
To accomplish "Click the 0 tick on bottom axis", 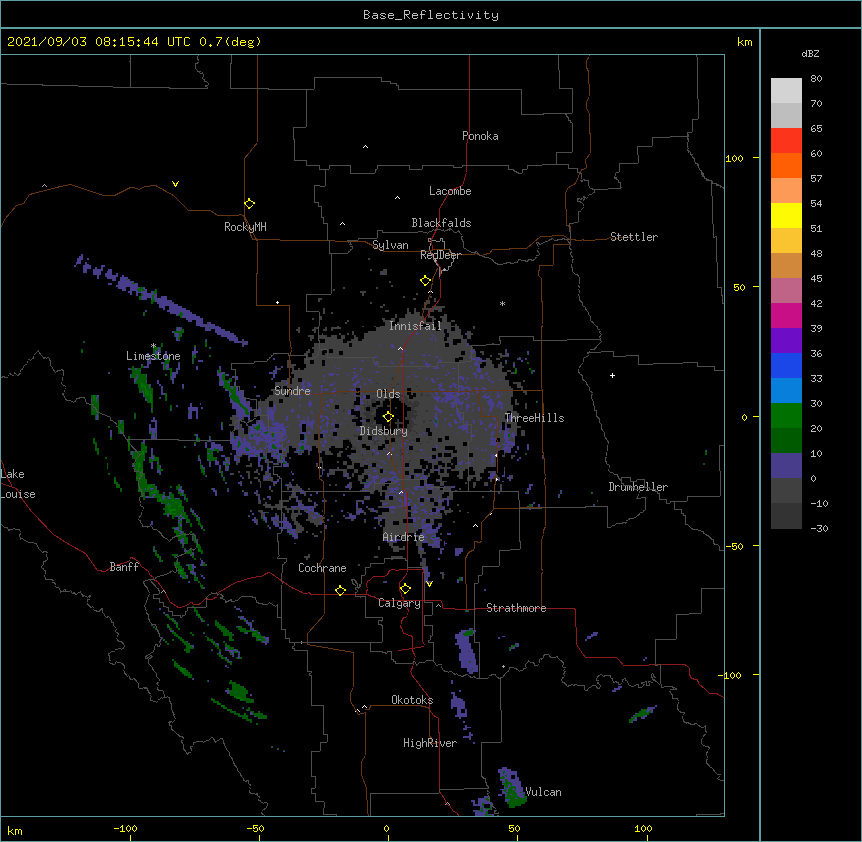I will click(x=386, y=828).
